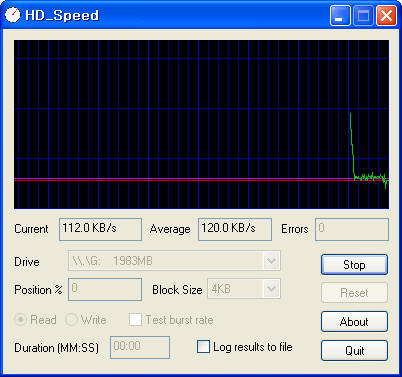Click the Reset button
This screenshot has height=377, width=402.
pos(354,293)
